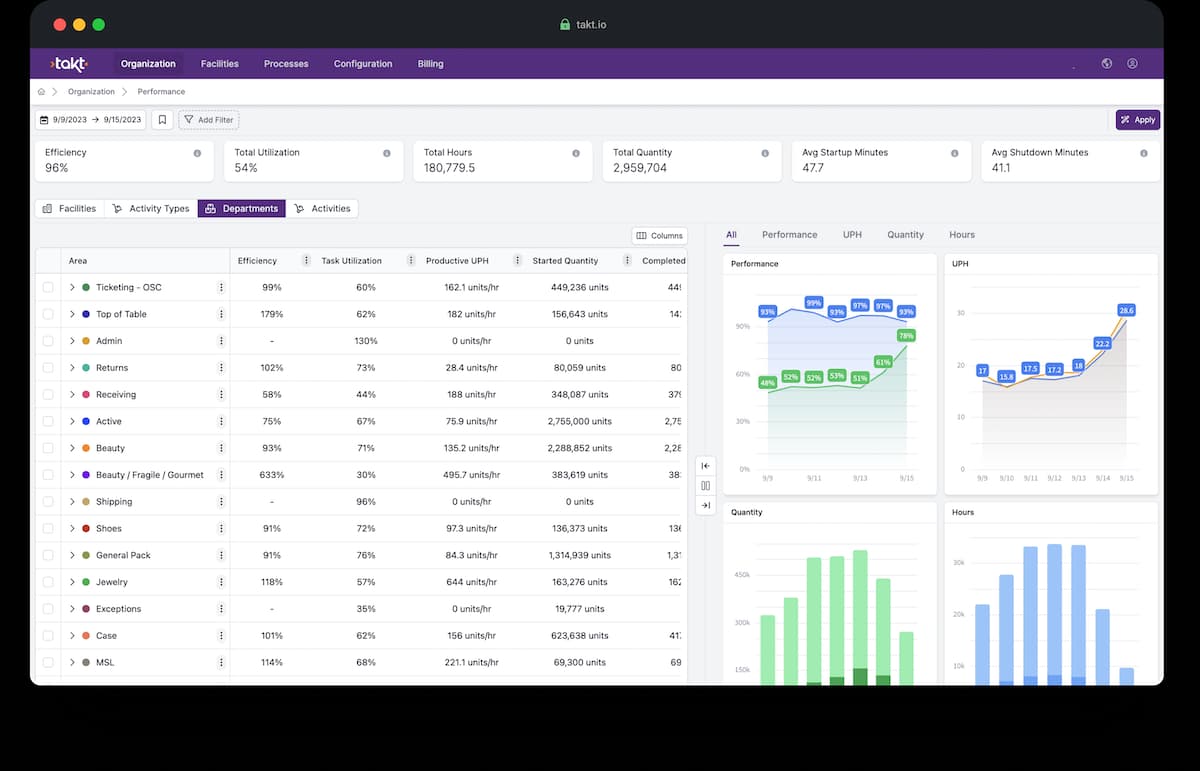Click the Add Filter button
Image resolution: width=1200 pixels, height=771 pixels.
(208, 120)
